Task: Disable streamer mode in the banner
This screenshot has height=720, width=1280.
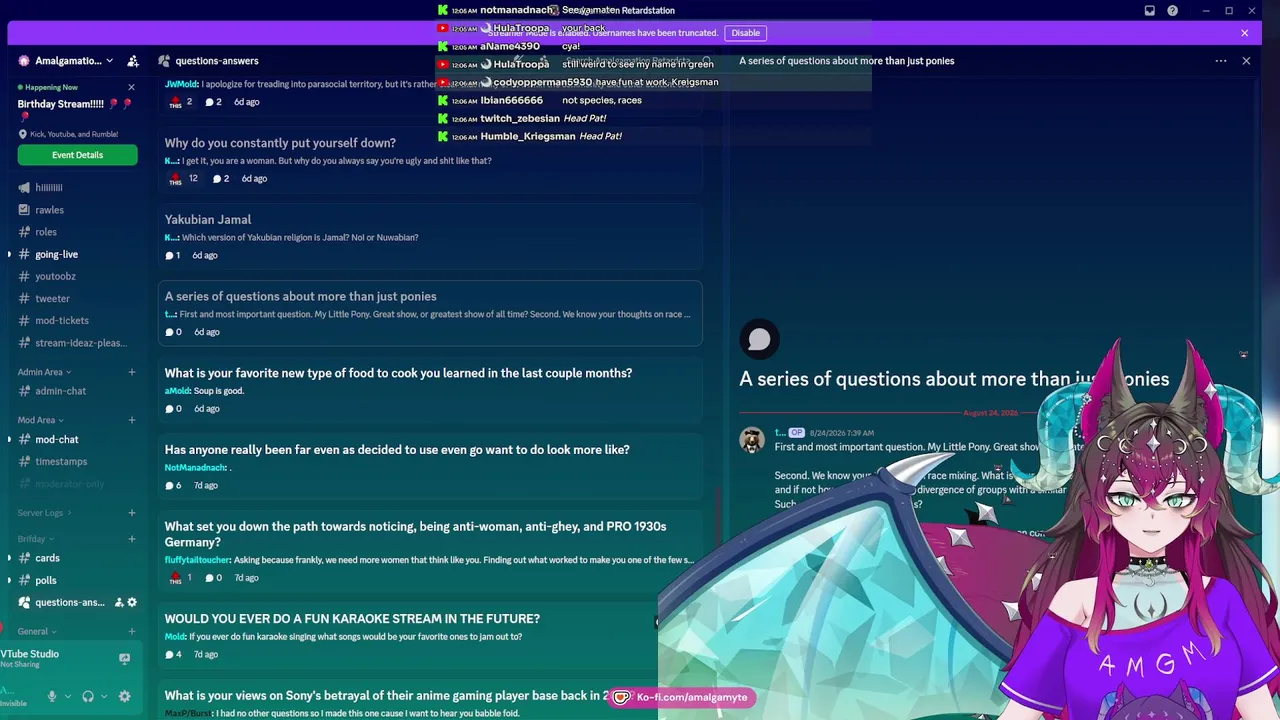Action: pos(745,33)
